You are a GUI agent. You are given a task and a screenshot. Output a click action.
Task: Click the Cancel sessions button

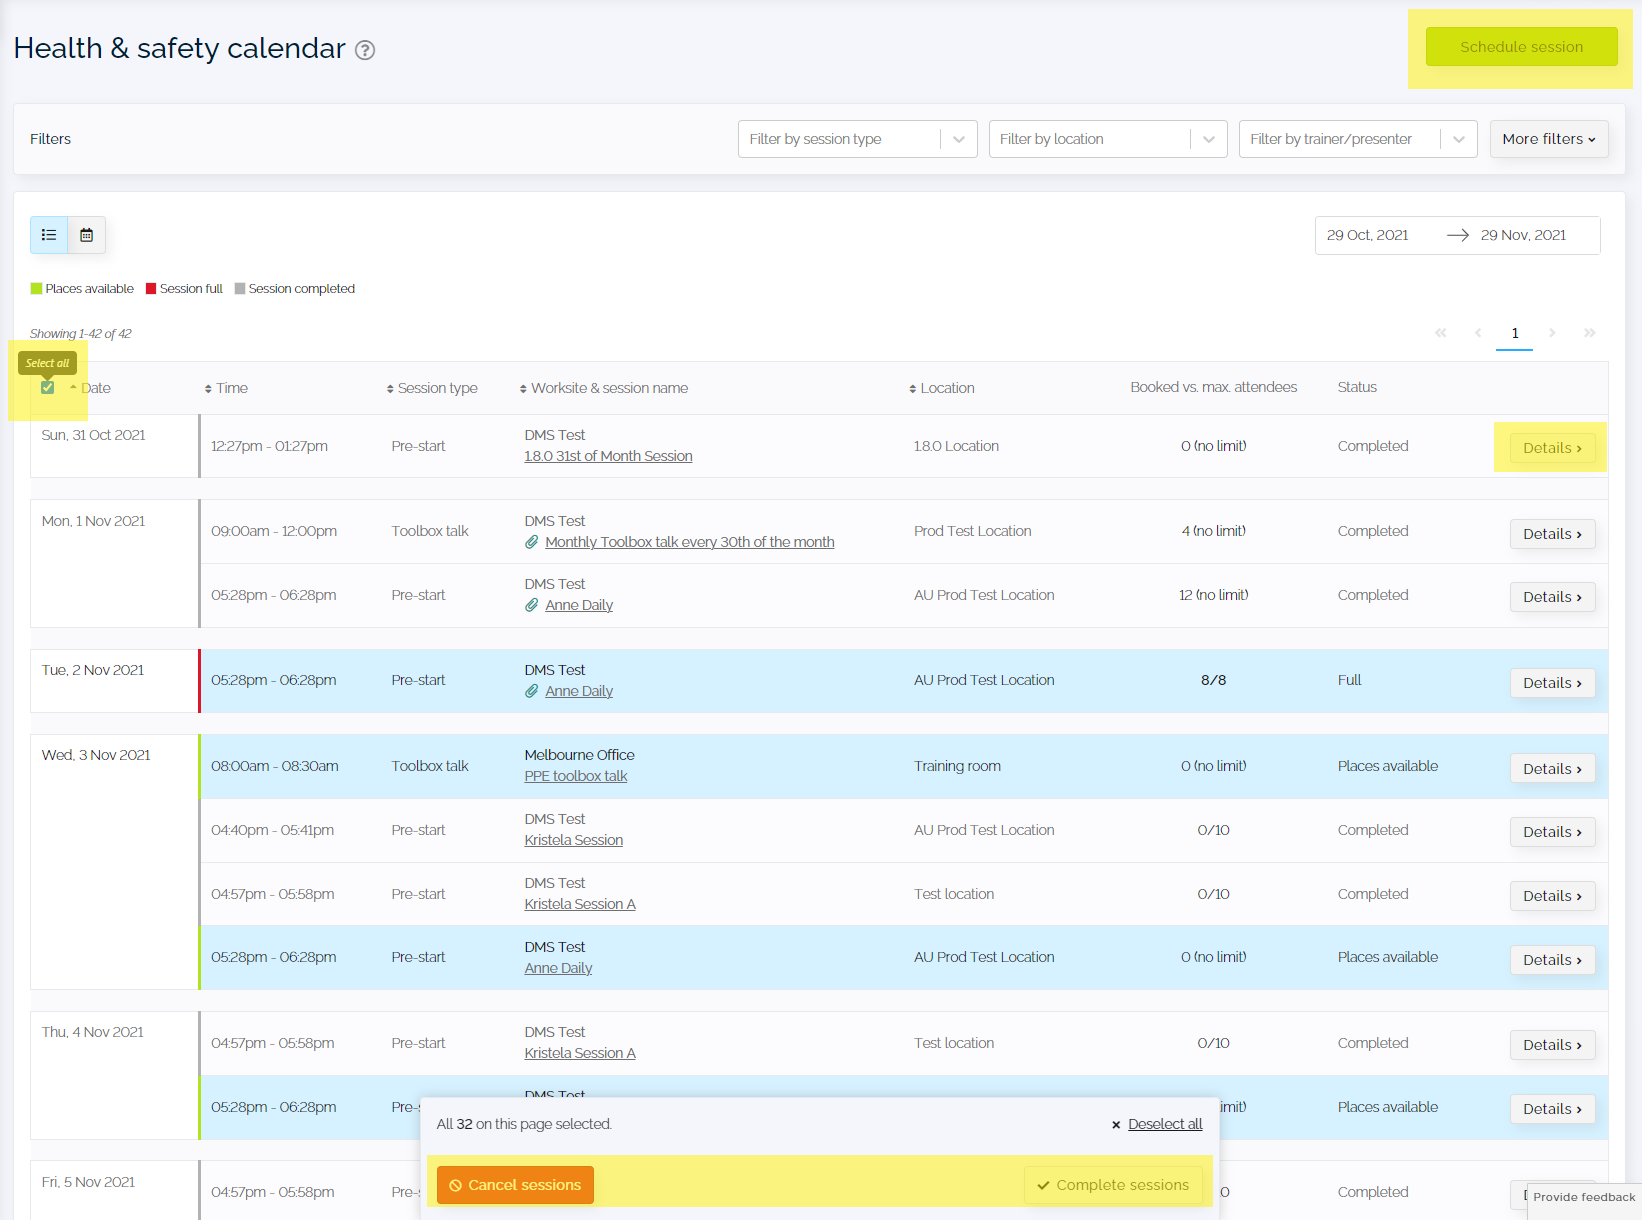click(515, 1185)
